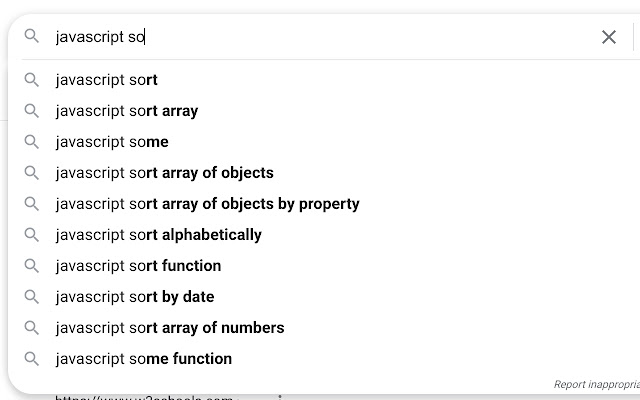Screen dimensions: 640x400
Task: Pick the 'javascript some' suggestion
Action: [x=112, y=142]
